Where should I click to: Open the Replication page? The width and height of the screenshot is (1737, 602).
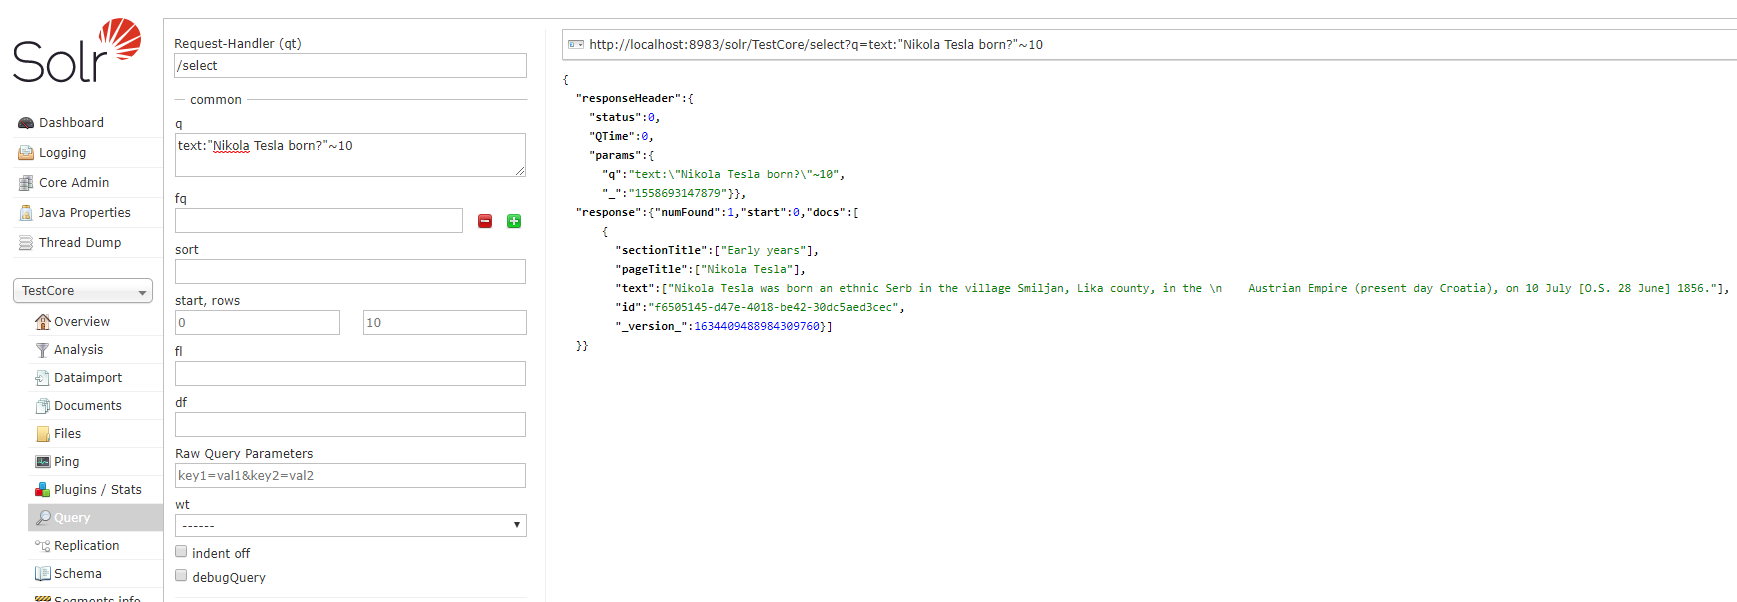coord(87,546)
